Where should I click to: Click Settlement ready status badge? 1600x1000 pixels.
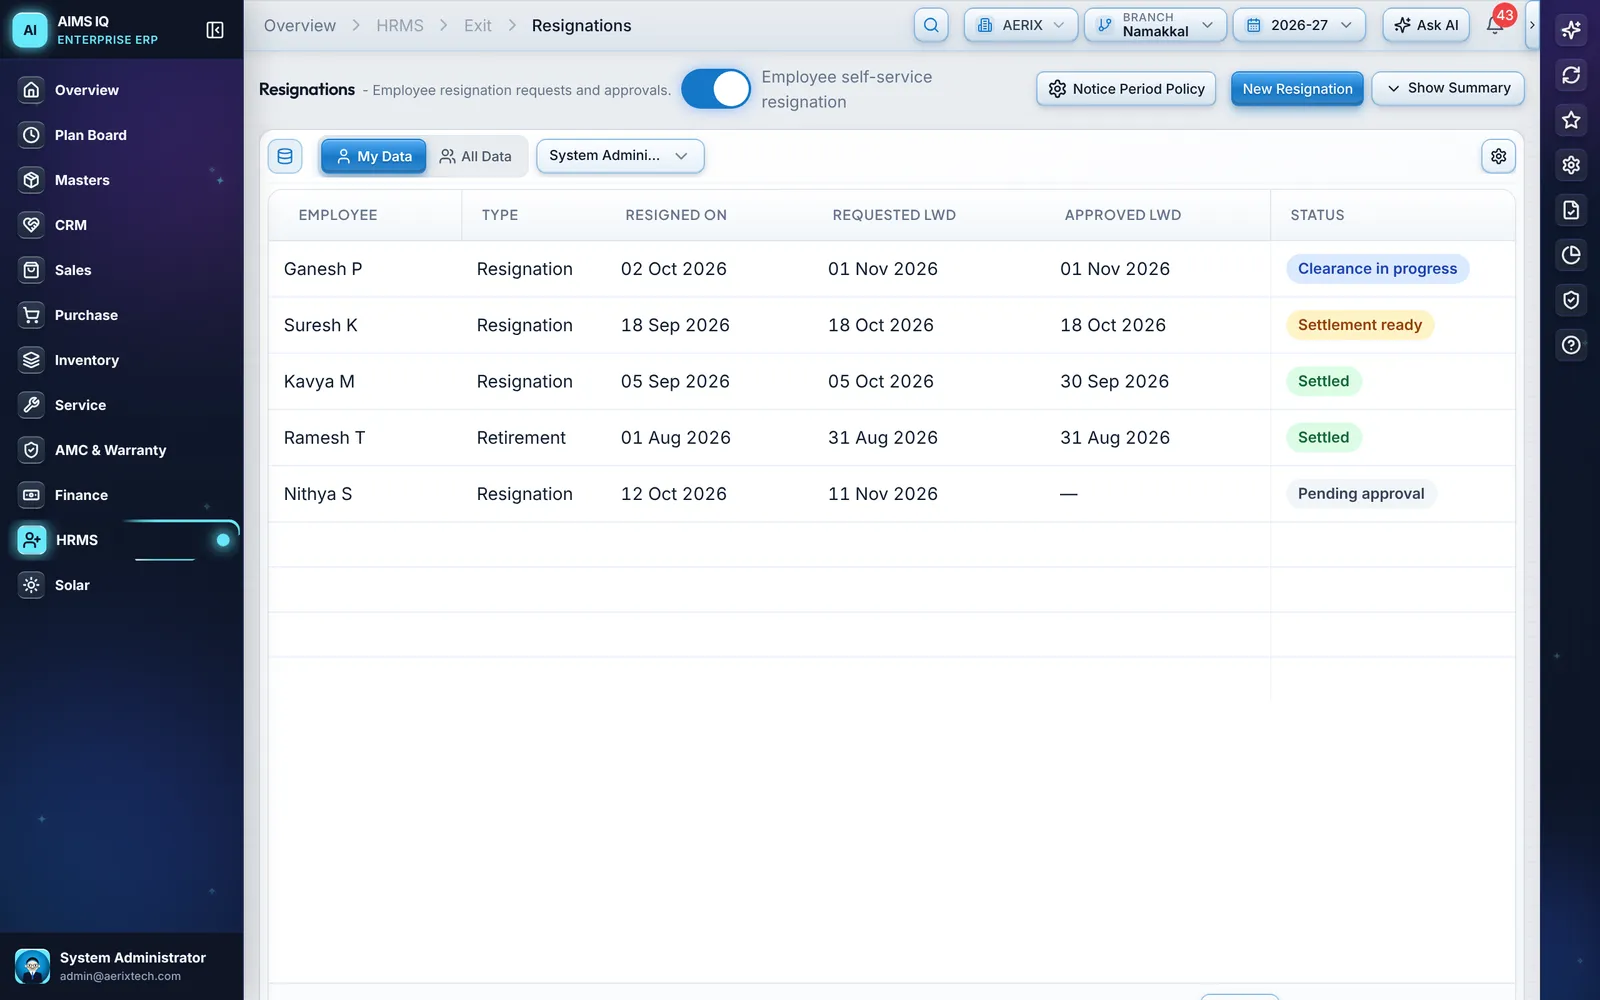coord(1360,325)
